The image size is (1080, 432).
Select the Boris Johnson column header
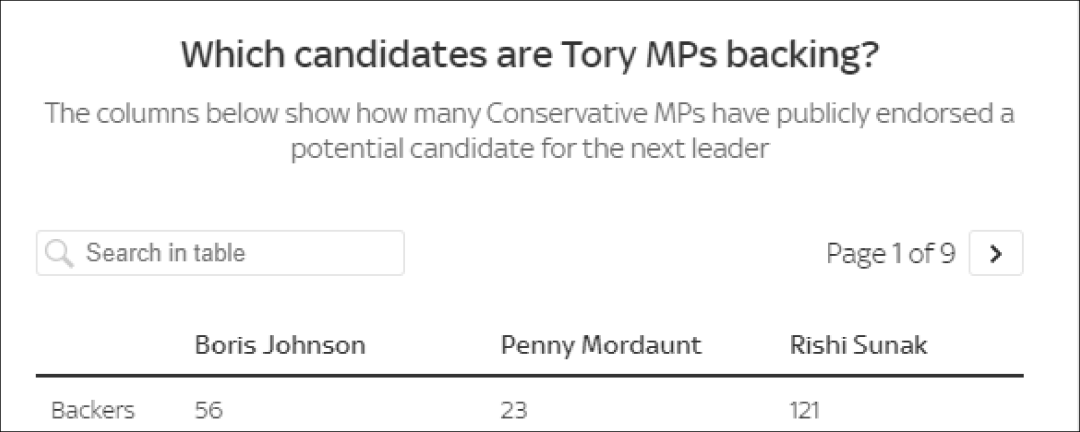point(280,344)
